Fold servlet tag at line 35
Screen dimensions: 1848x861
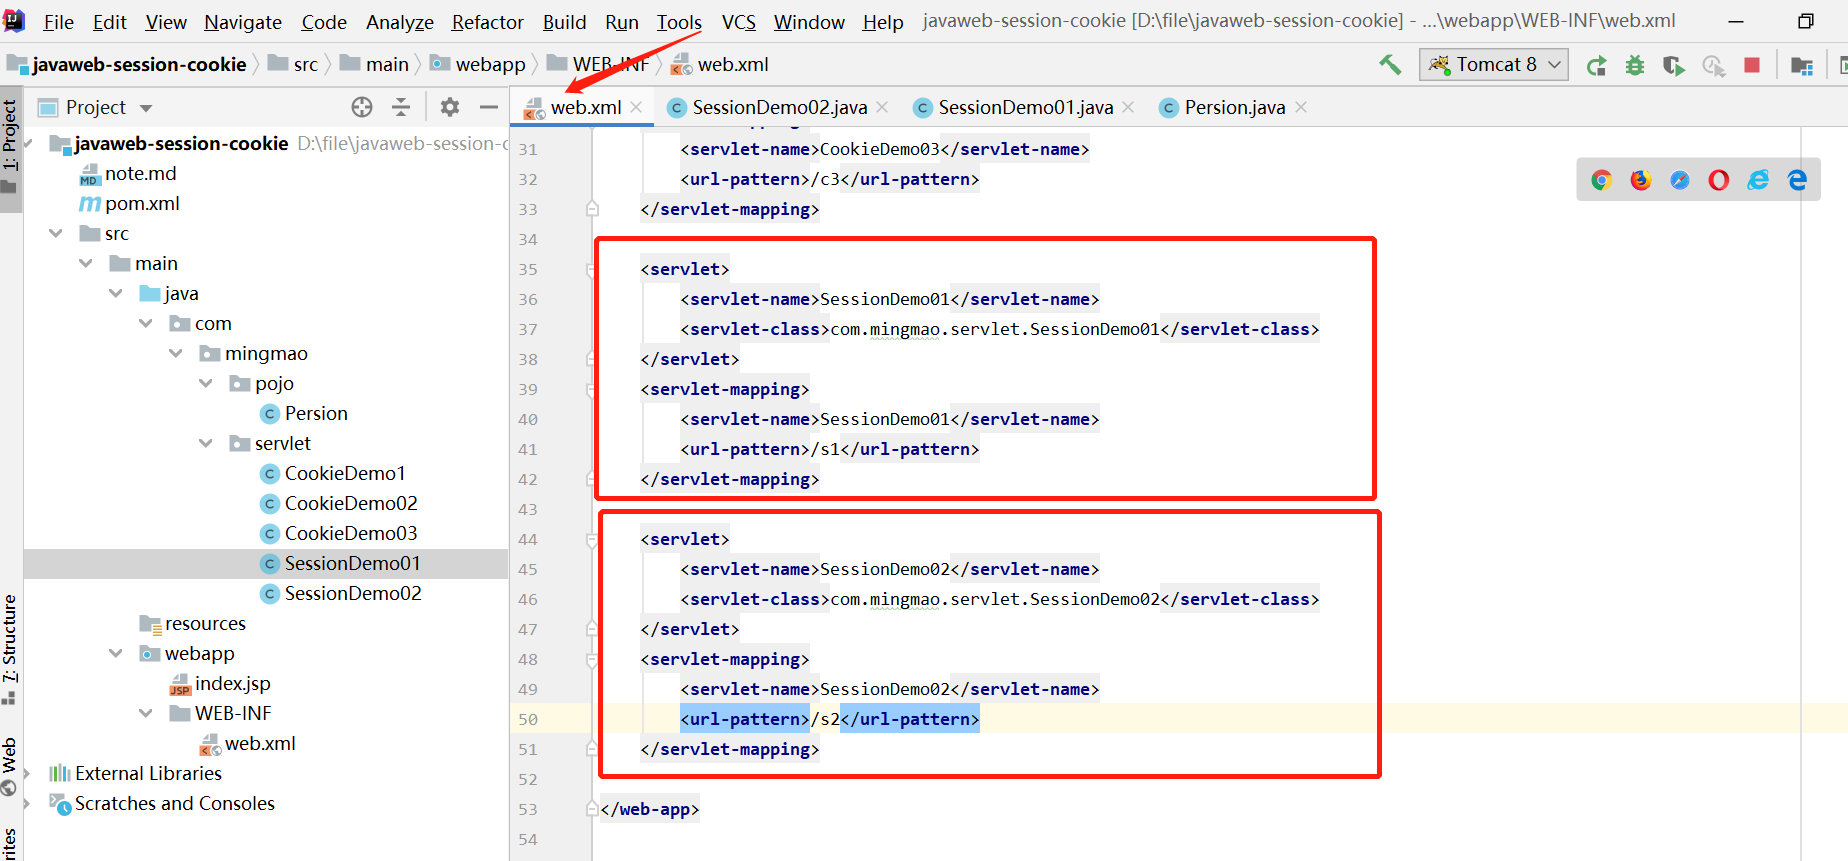[592, 269]
